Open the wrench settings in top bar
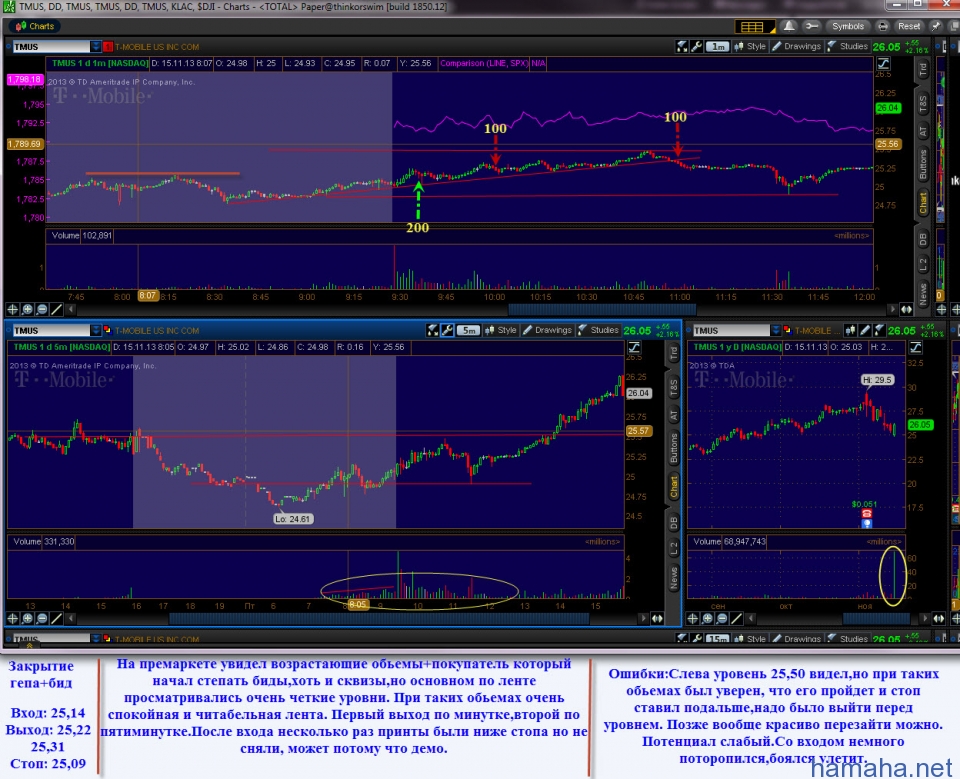The width and height of the screenshot is (960, 779). (x=812, y=26)
